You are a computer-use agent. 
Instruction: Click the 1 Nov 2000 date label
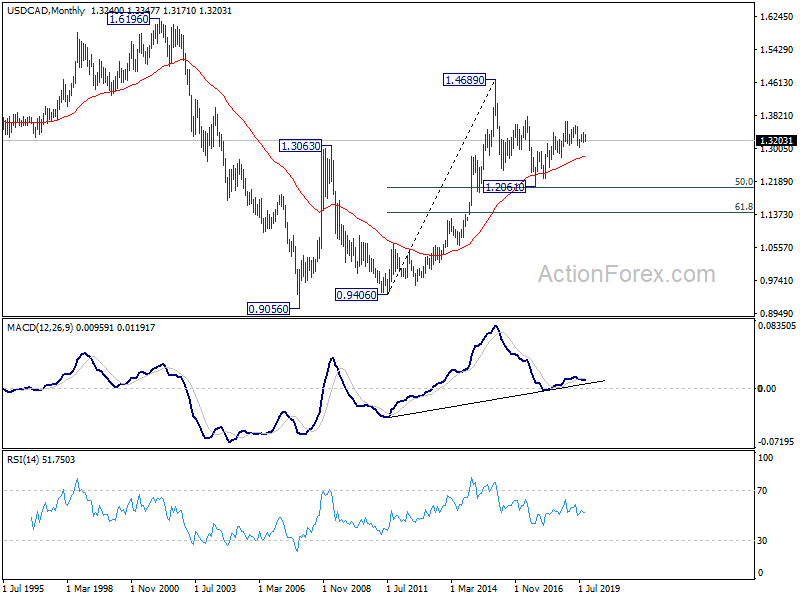click(x=155, y=588)
